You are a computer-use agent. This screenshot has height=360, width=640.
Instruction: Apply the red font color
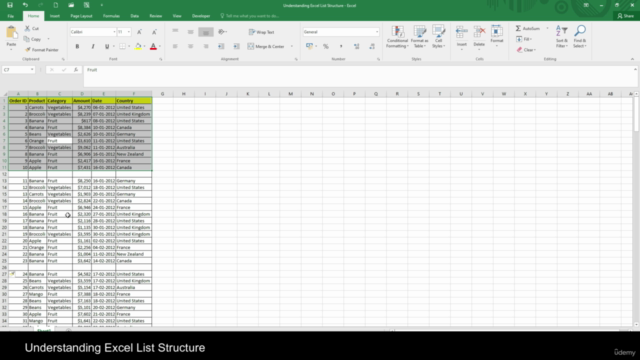click(x=153, y=47)
